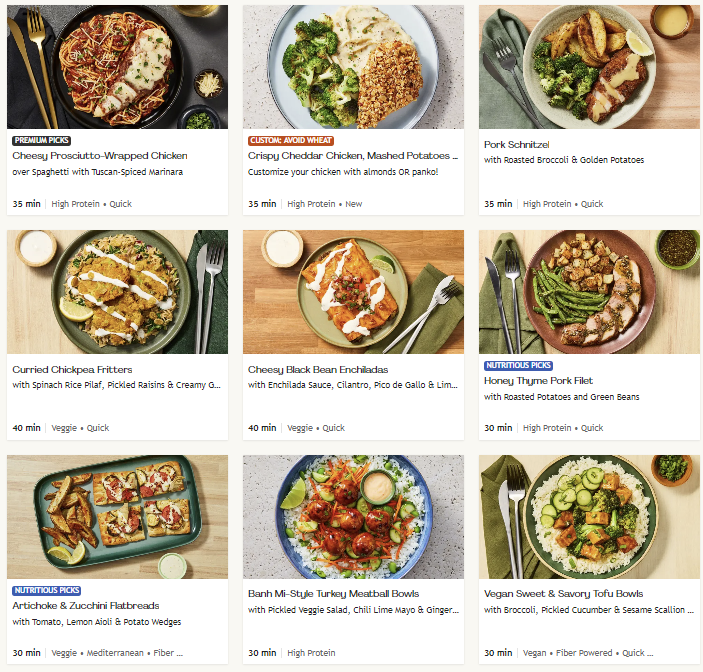Image resolution: width=703 pixels, height=672 pixels.
Task: Click Nutritious Picks badge on Honey Thyme Pork
Action: click(519, 366)
